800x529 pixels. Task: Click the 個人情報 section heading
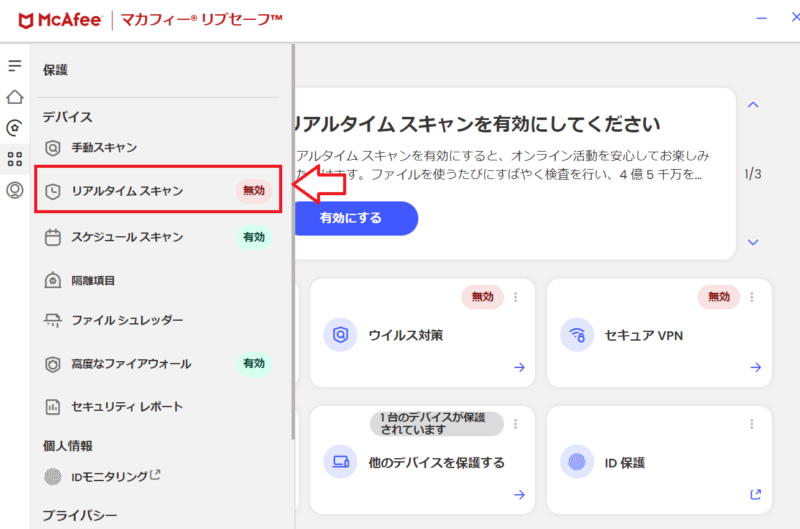[x=67, y=446]
